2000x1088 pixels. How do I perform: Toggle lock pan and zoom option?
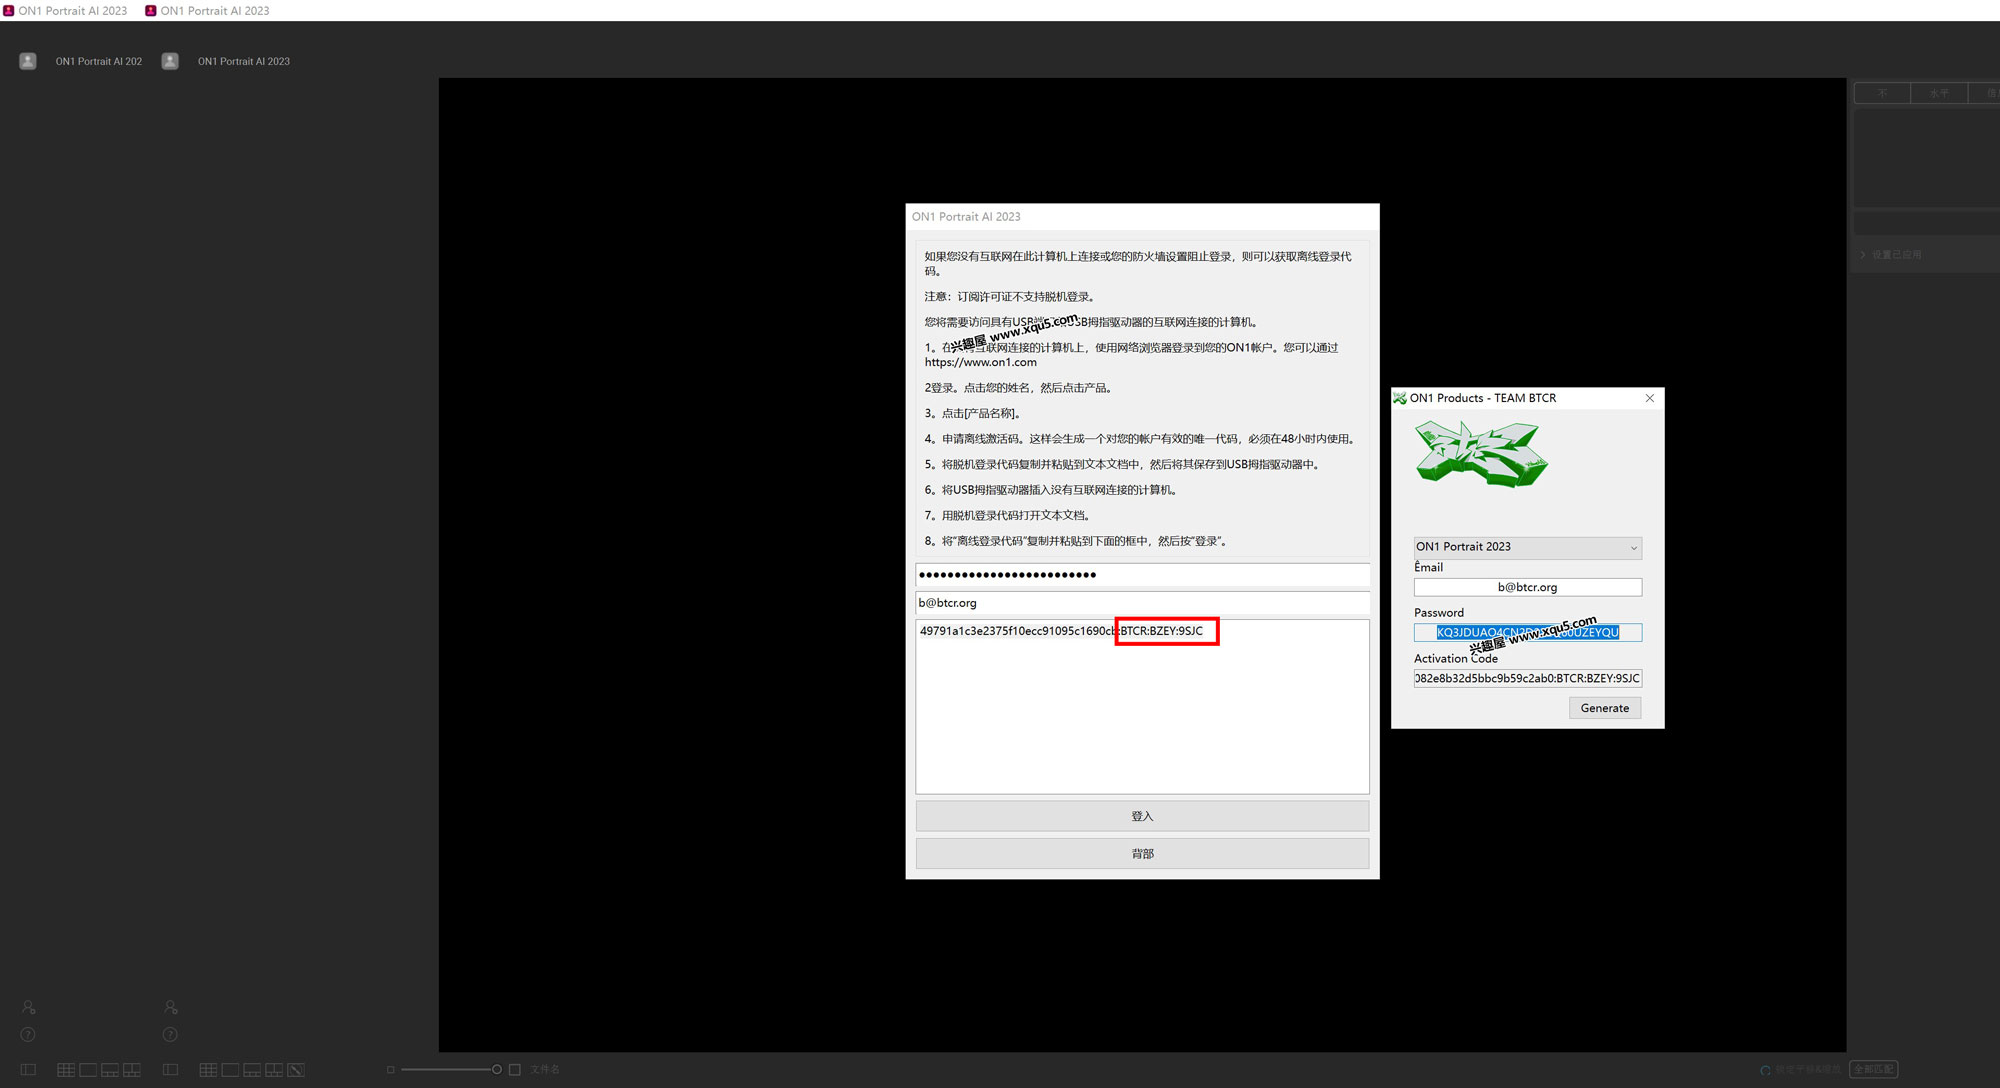tap(1800, 1070)
